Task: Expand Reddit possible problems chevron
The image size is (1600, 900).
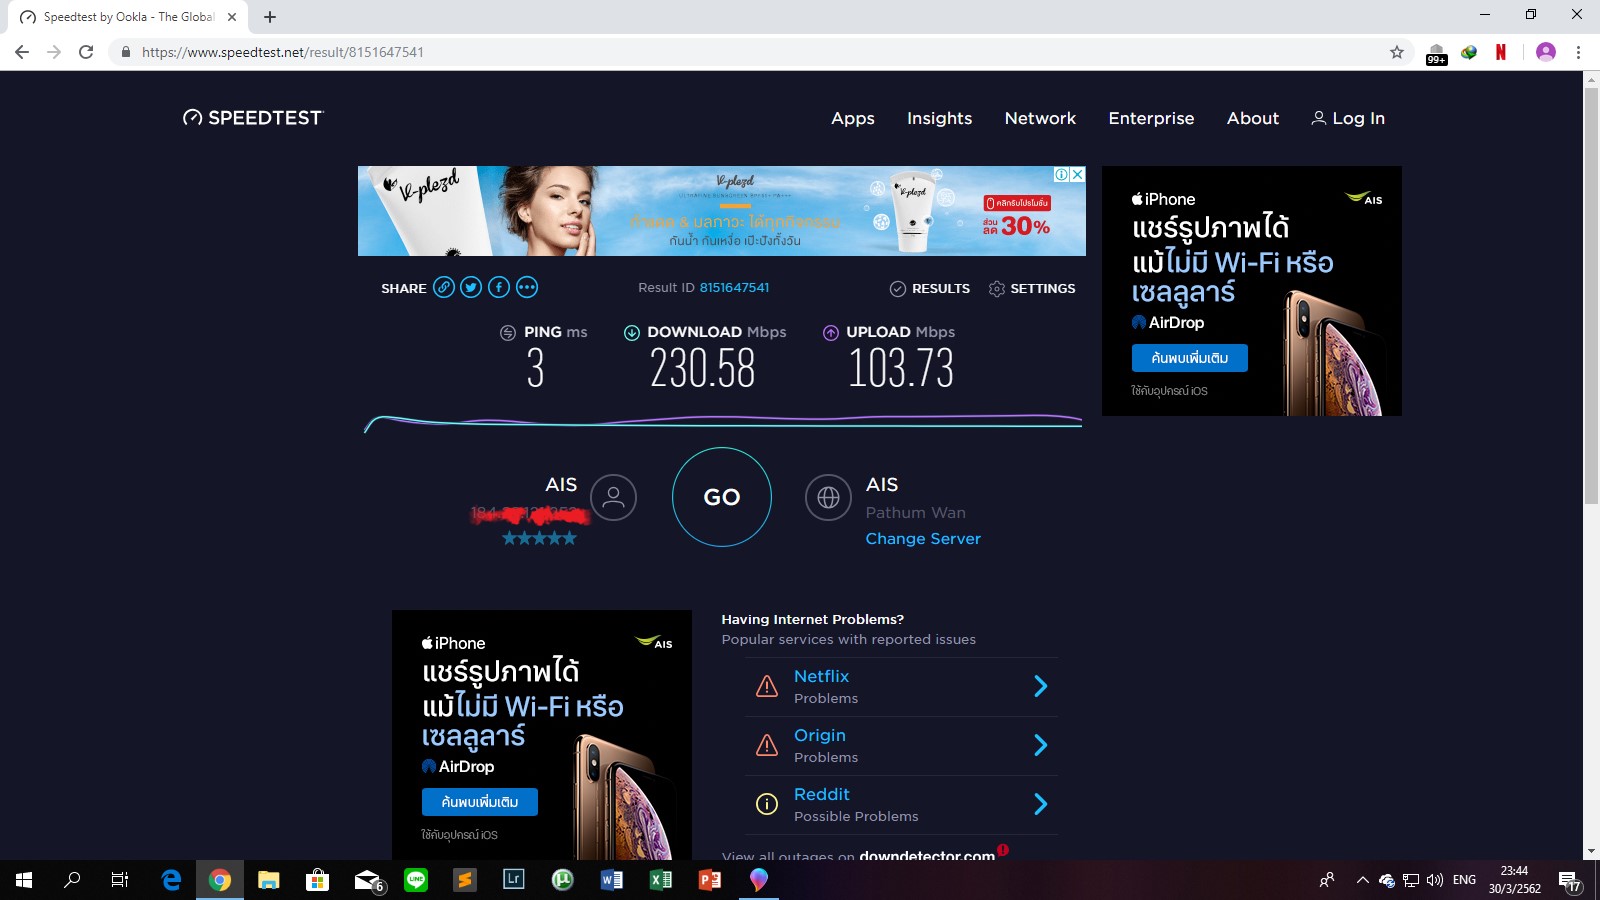Action: (1040, 804)
